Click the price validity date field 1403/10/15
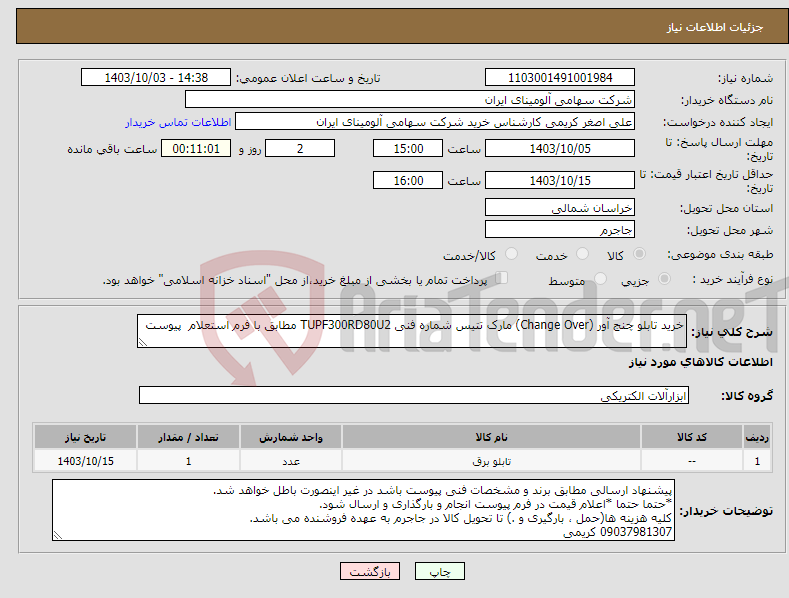Image resolution: width=789 pixels, height=598 pixels. pyautogui.click(x=560, y=180)
